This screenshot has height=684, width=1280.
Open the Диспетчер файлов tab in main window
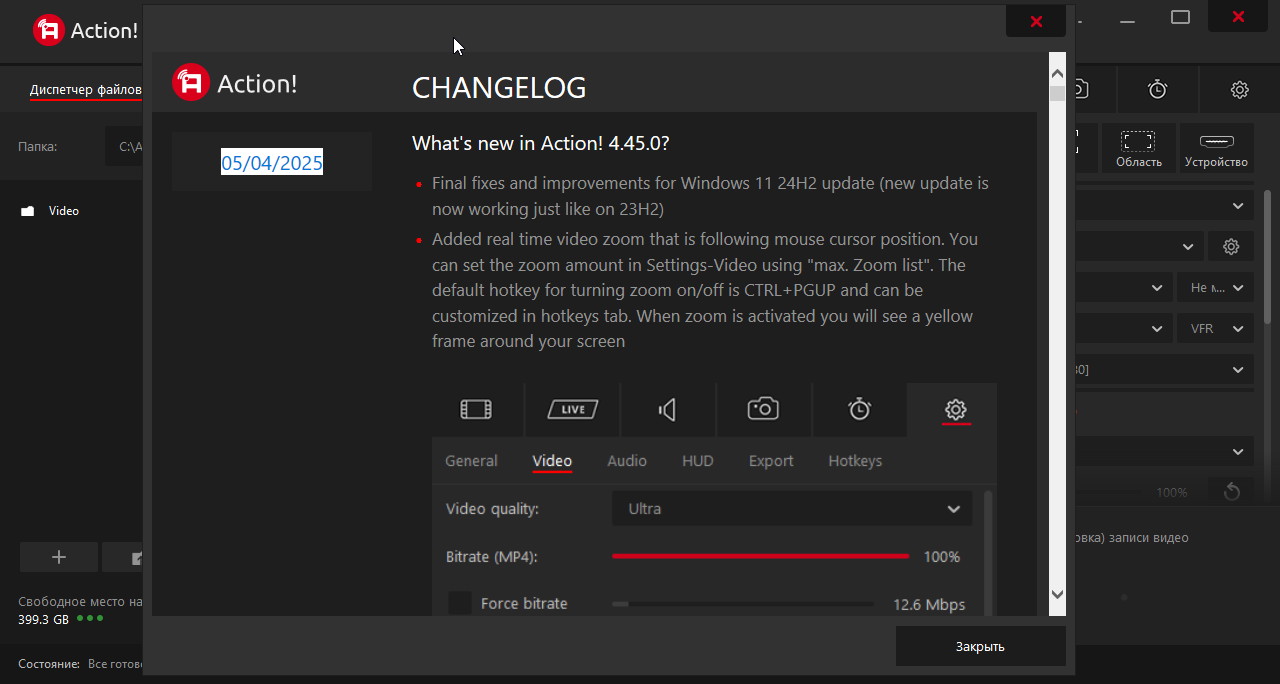tap(86, 90)
